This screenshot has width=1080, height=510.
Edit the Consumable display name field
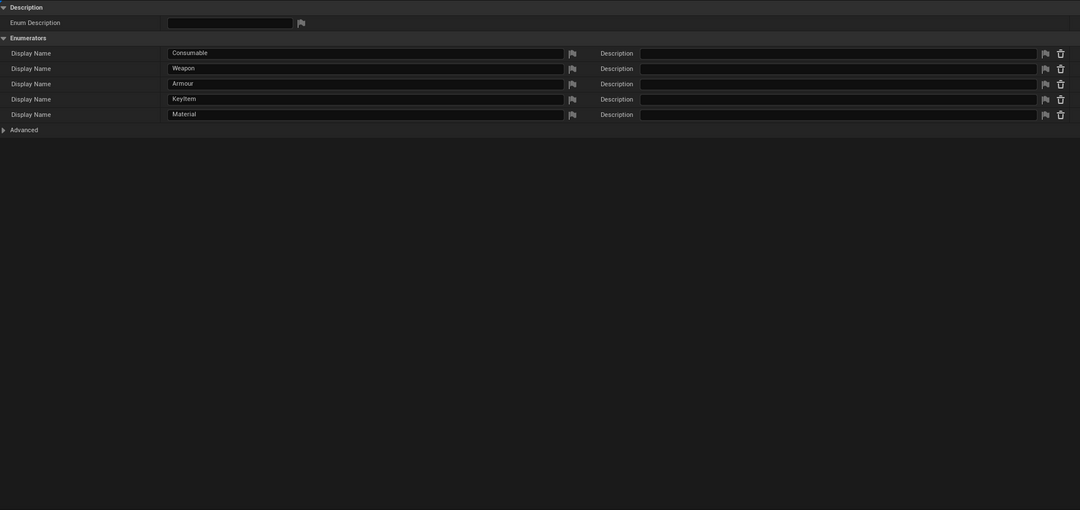pos(366,54)
